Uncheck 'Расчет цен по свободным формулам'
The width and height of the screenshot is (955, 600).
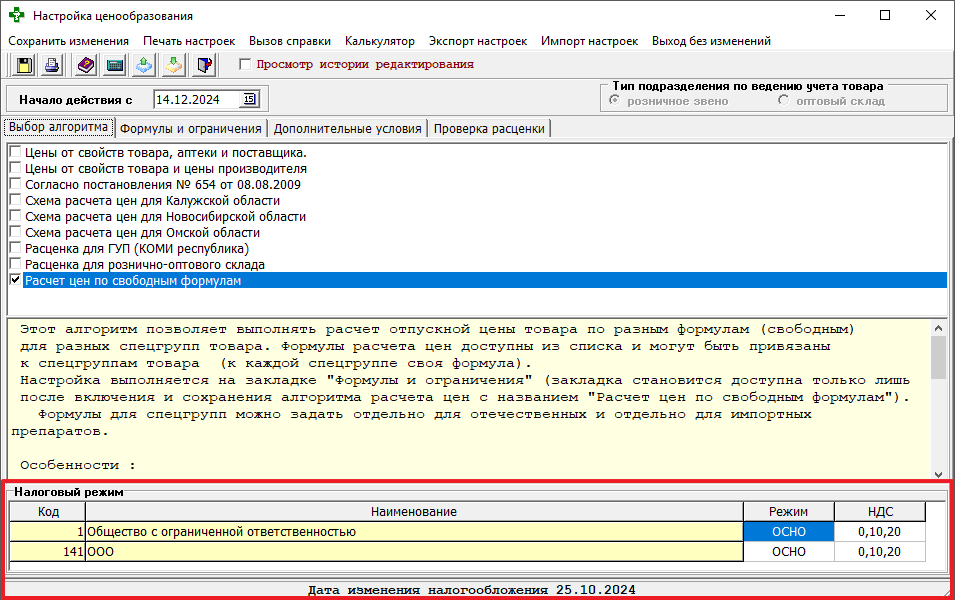coord(15,280)
